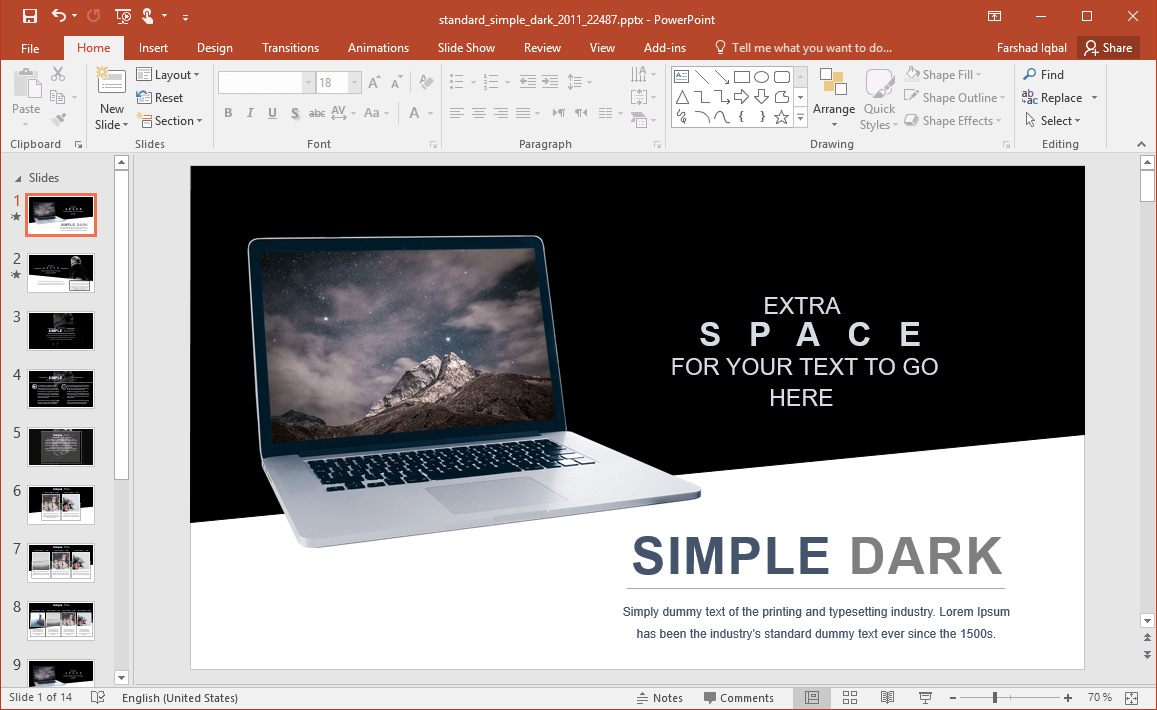The height and width of the screenshot is (710, 1157).
Task: Click Increase Font Size icon
Action: click(x=375, y=83)
